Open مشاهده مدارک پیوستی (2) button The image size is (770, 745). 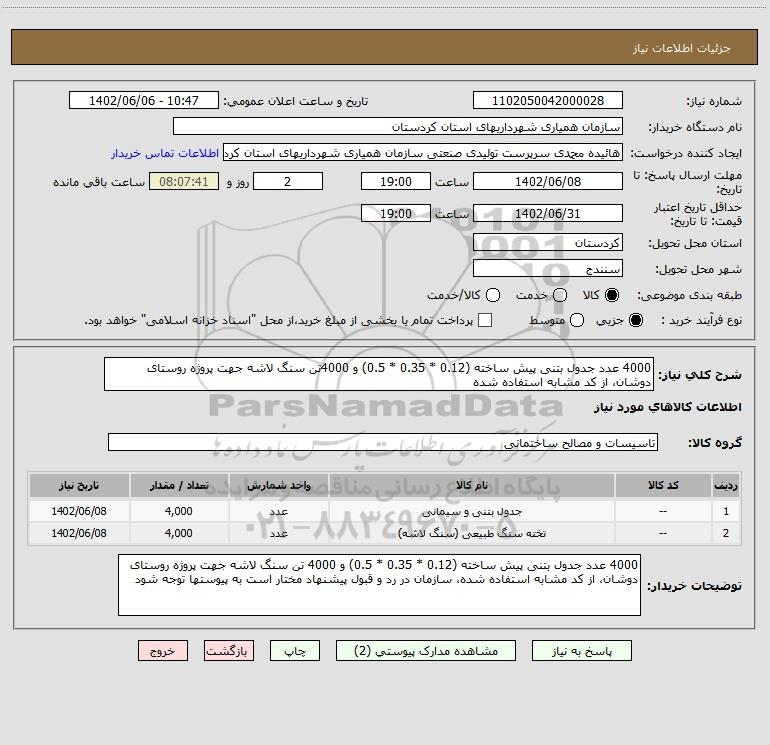(x=426, y=651)
